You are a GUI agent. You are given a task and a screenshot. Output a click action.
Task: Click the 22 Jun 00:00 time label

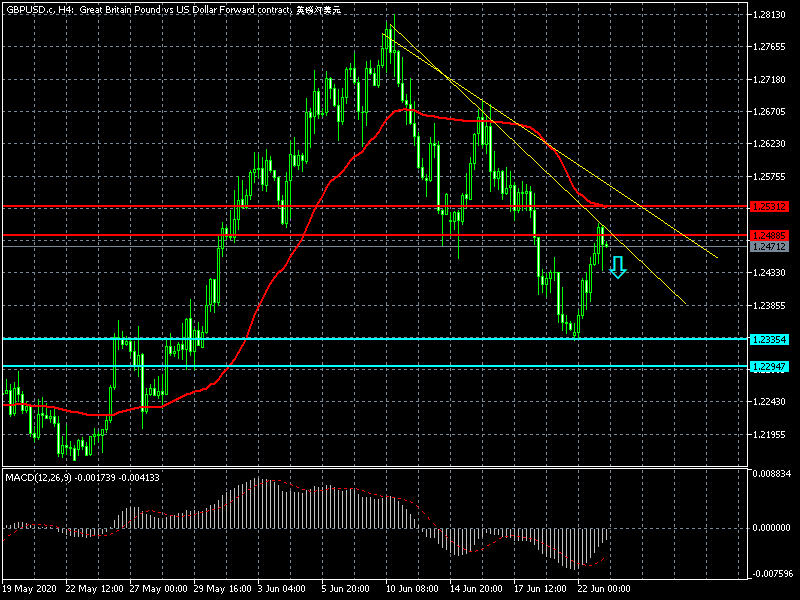coord(604,588)
